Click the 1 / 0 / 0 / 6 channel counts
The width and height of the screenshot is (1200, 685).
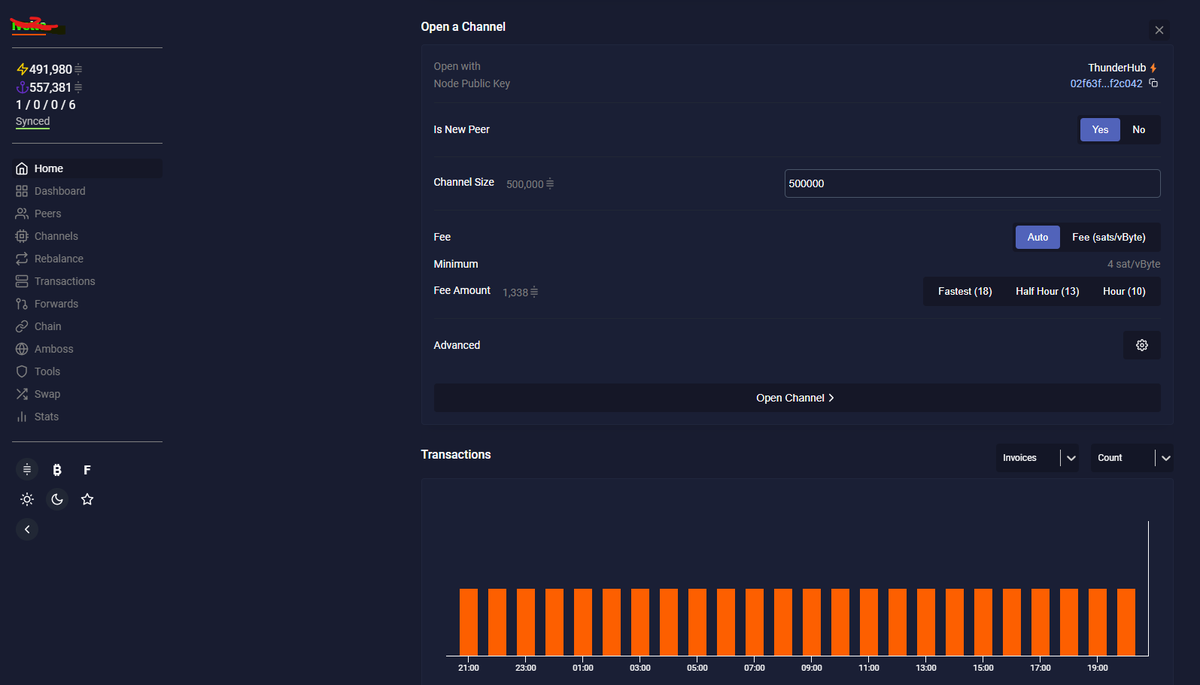45,105
